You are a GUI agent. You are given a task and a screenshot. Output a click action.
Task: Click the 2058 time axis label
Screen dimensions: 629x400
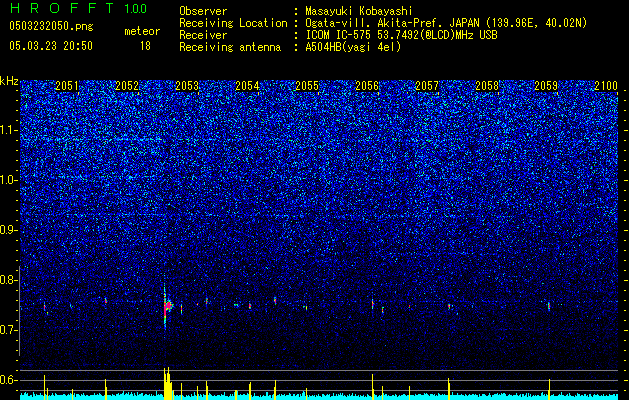tap(487, 86)
